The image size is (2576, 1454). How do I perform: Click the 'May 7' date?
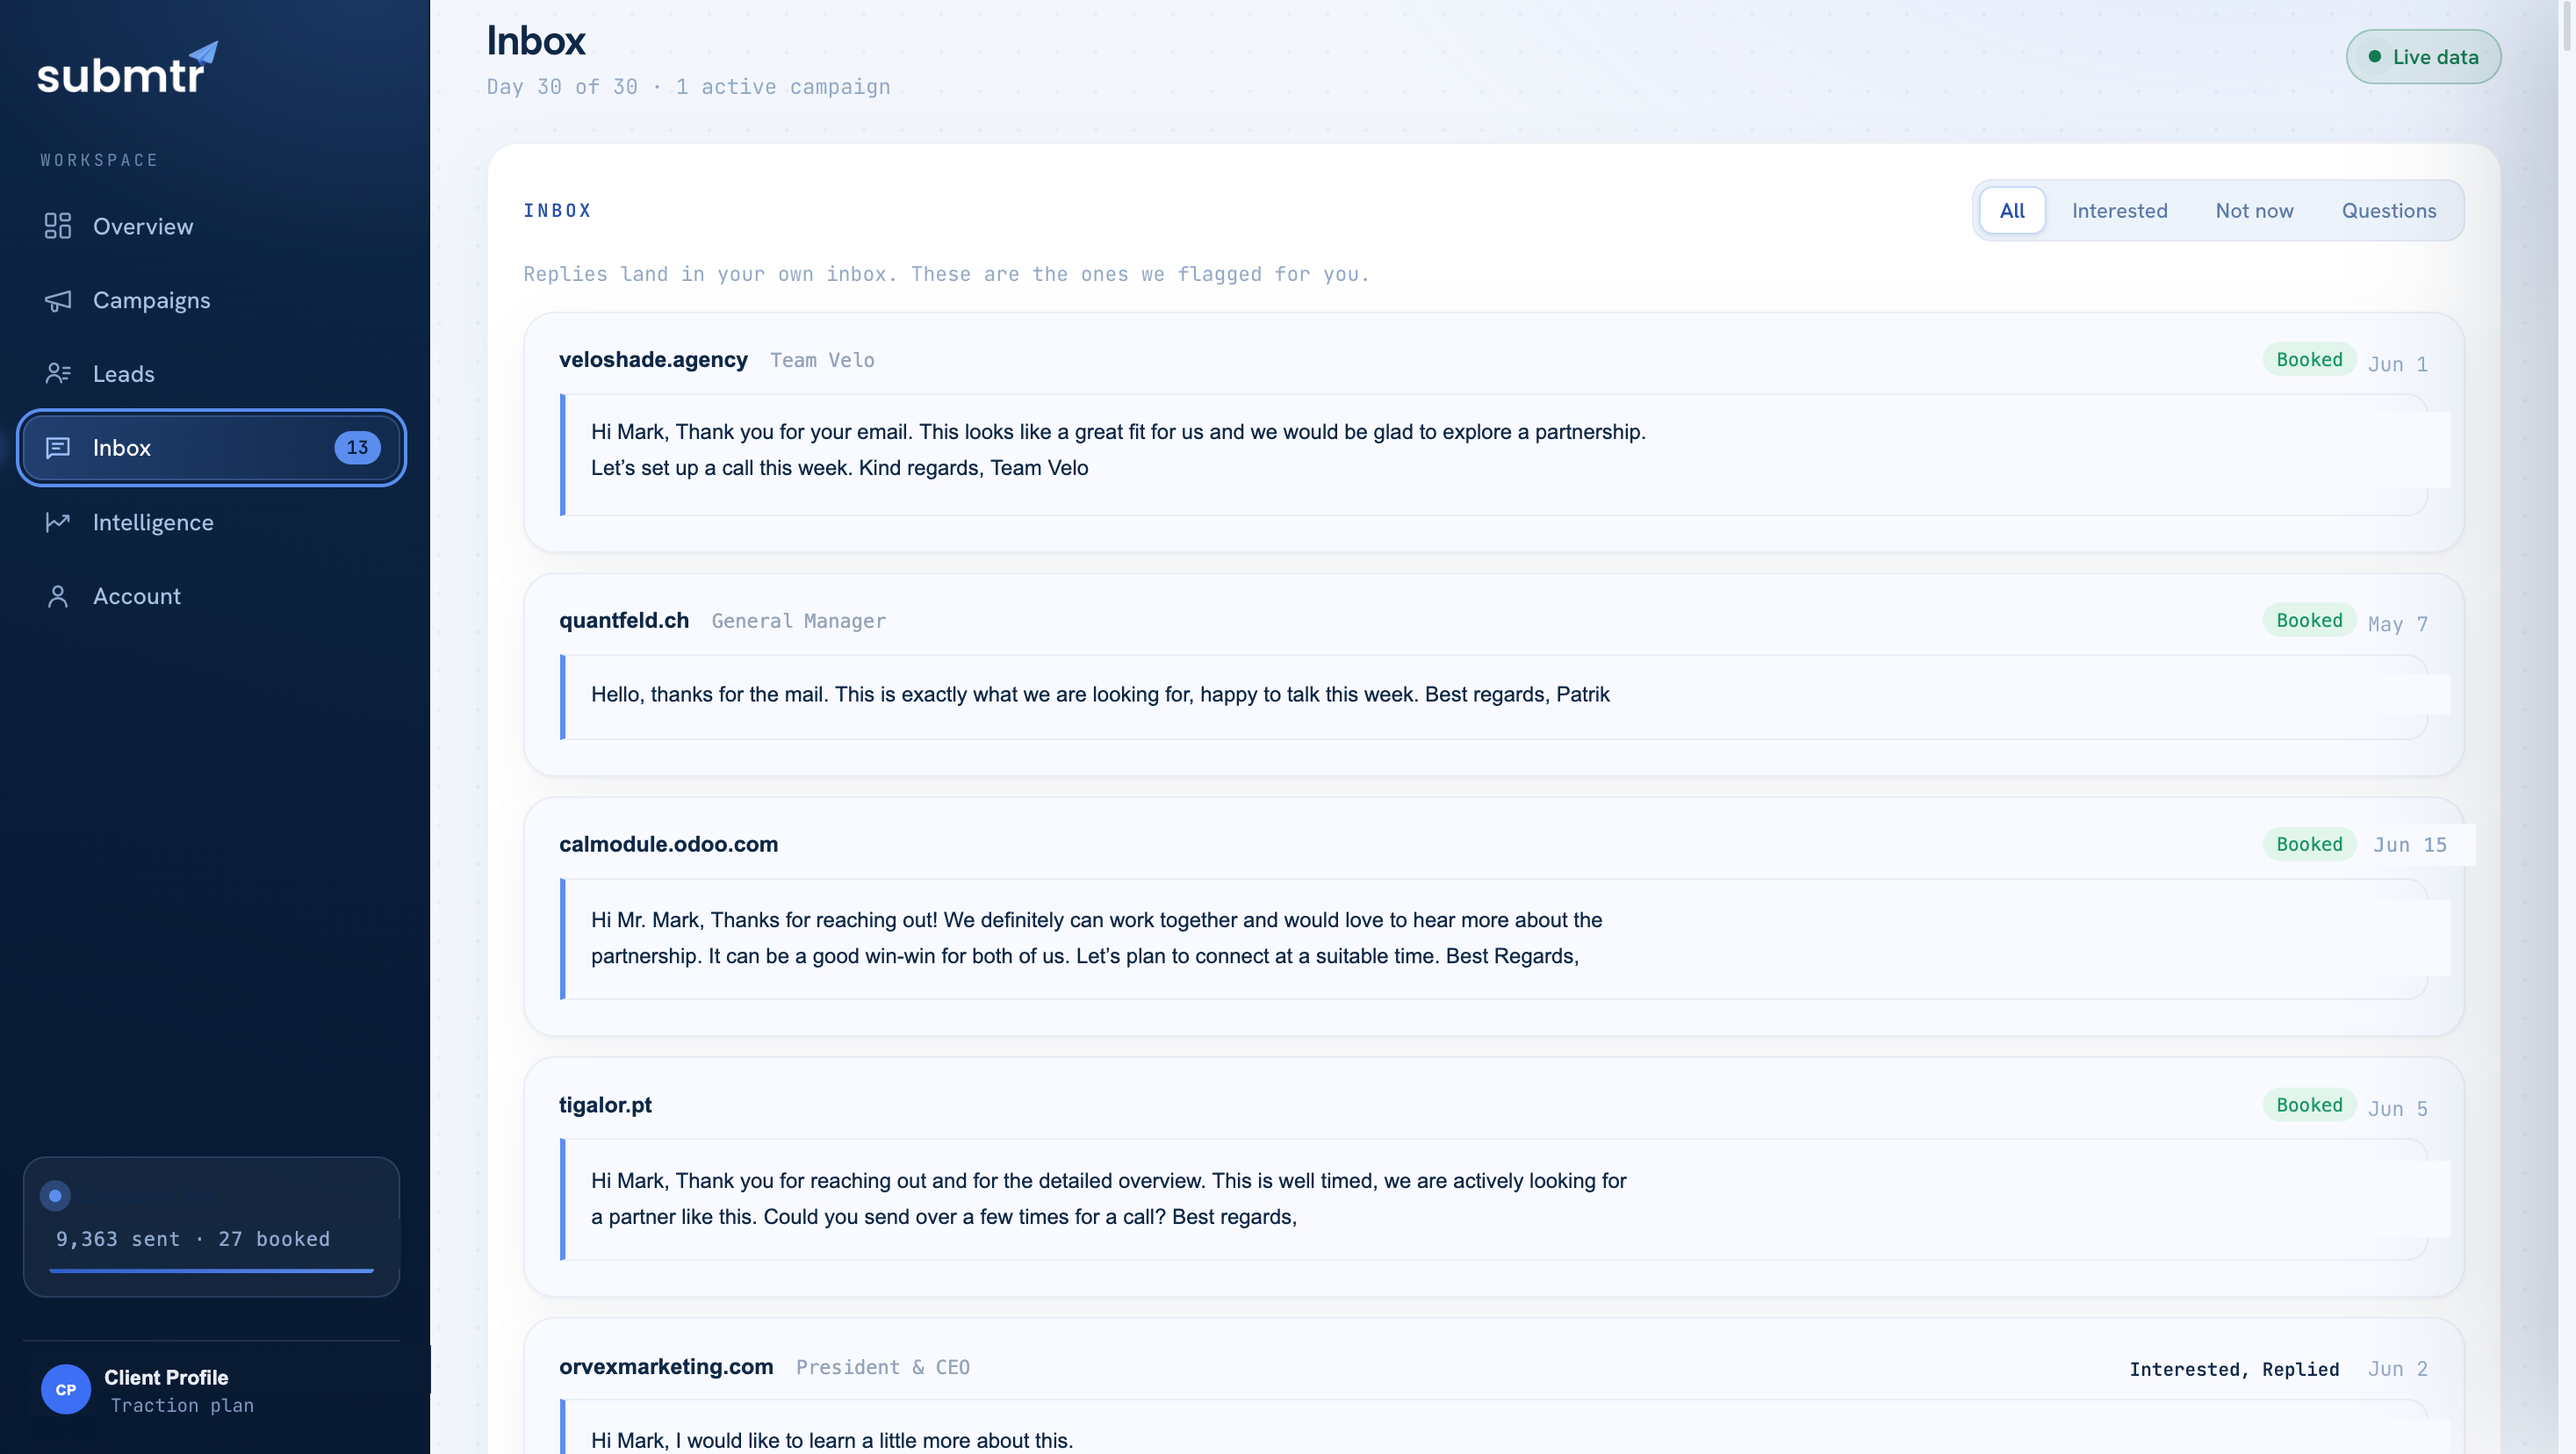[2397, 624]
